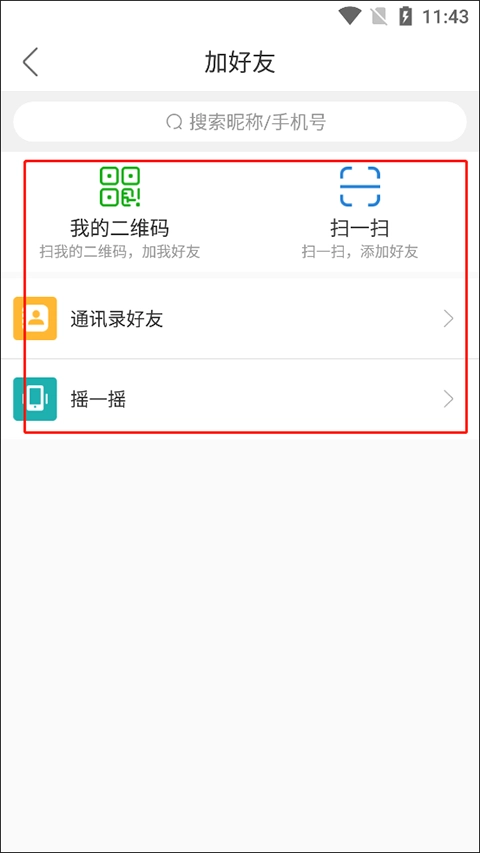
Task: Open the 通讯录好友 entry
Action: [x=240, y=319]
